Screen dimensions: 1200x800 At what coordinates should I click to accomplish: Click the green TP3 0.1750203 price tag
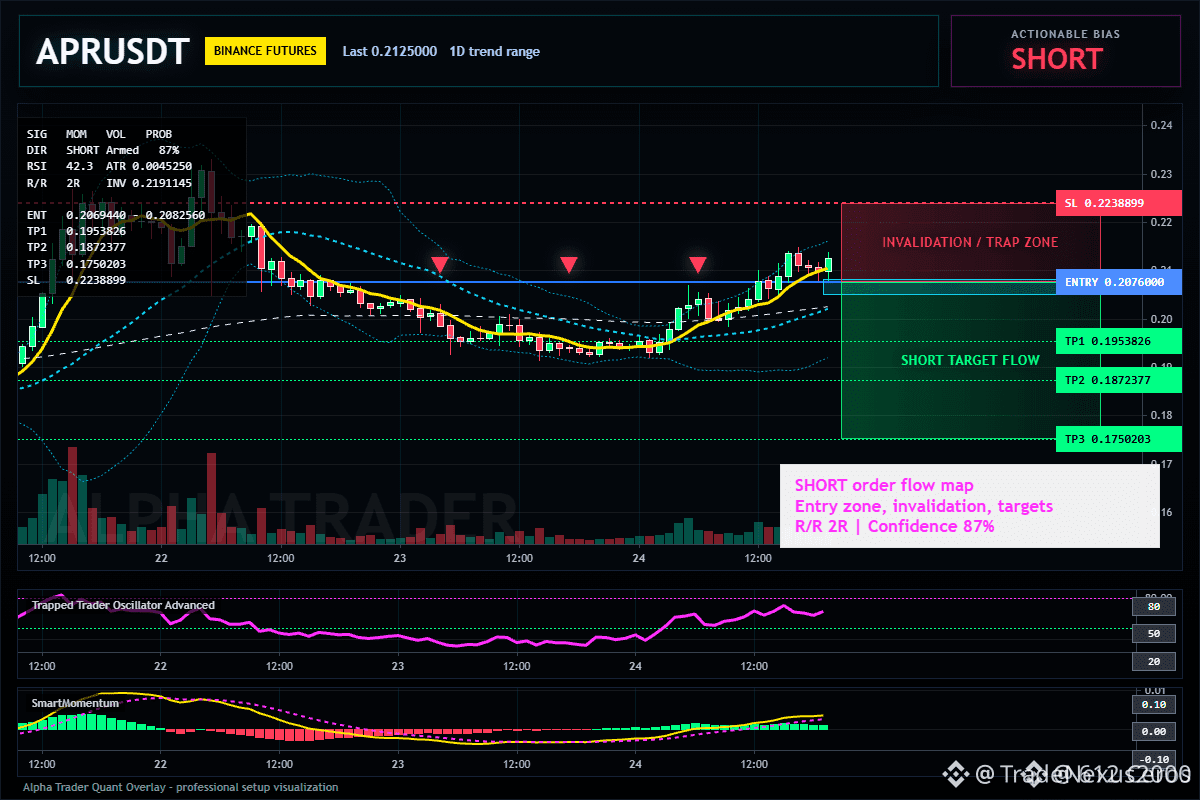pyautogui.click(x=1118, y=439)
